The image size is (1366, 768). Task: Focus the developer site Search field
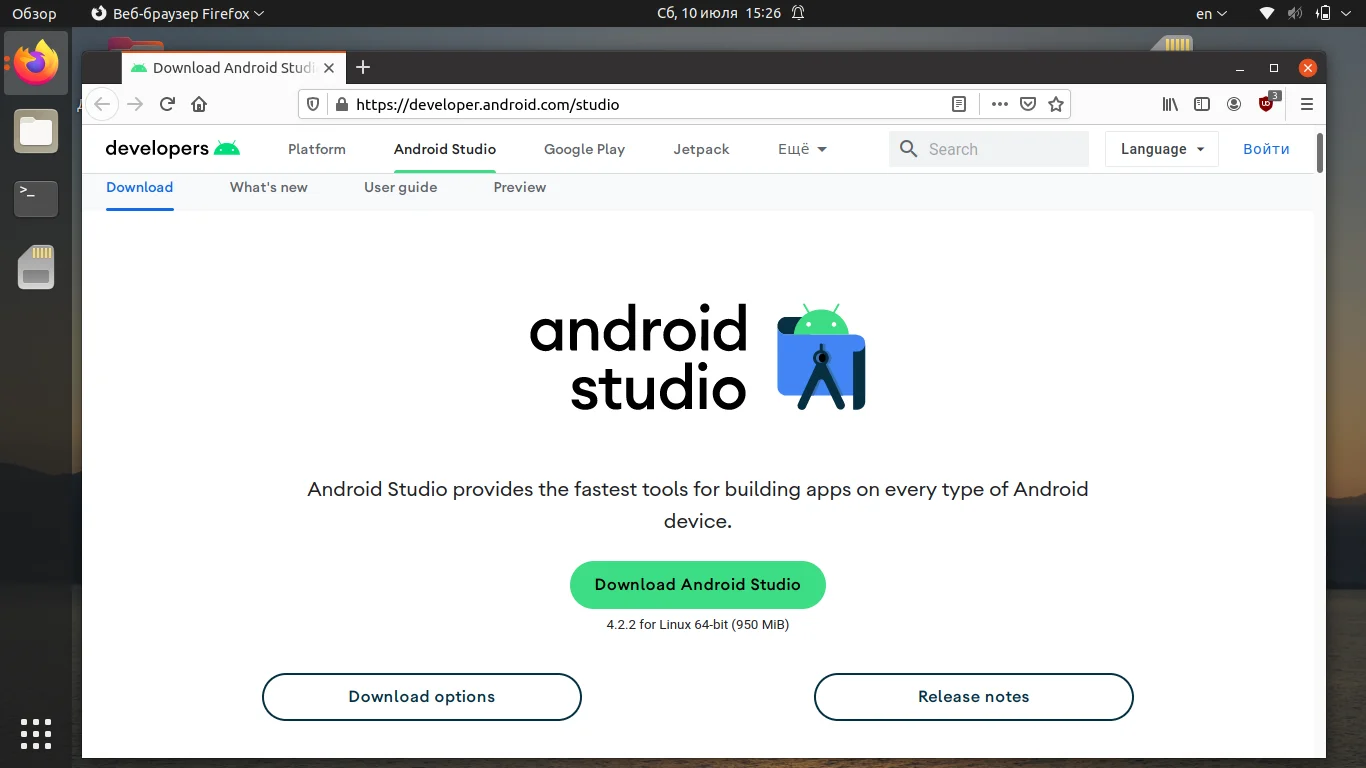(x=989, y=149)
